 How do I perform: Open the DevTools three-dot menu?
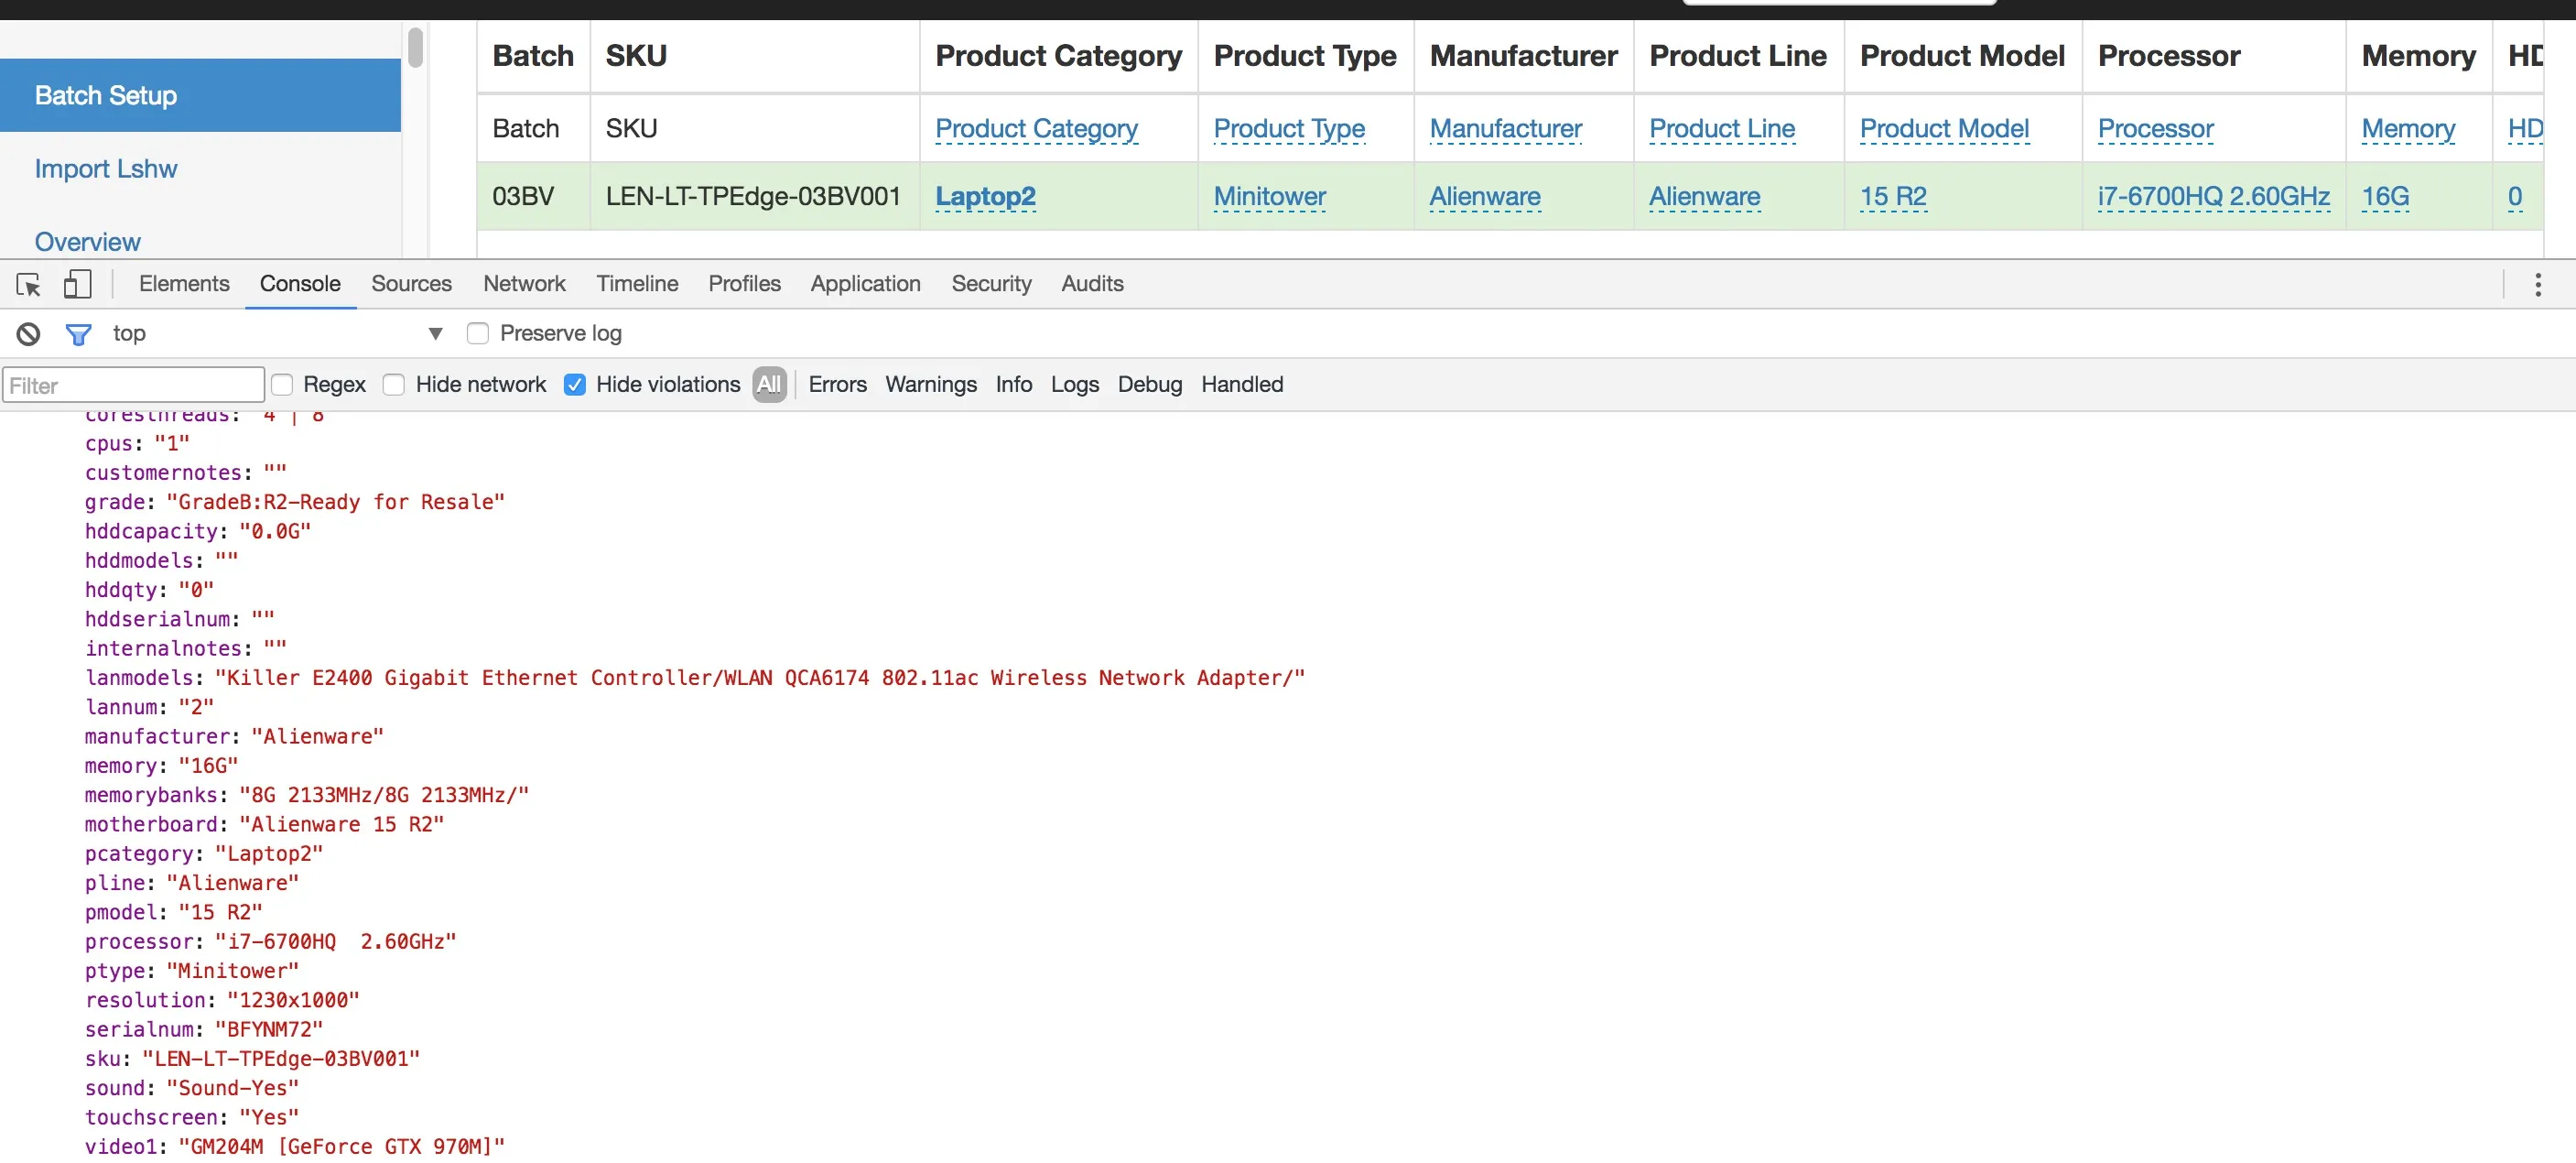pos(2537,285)
